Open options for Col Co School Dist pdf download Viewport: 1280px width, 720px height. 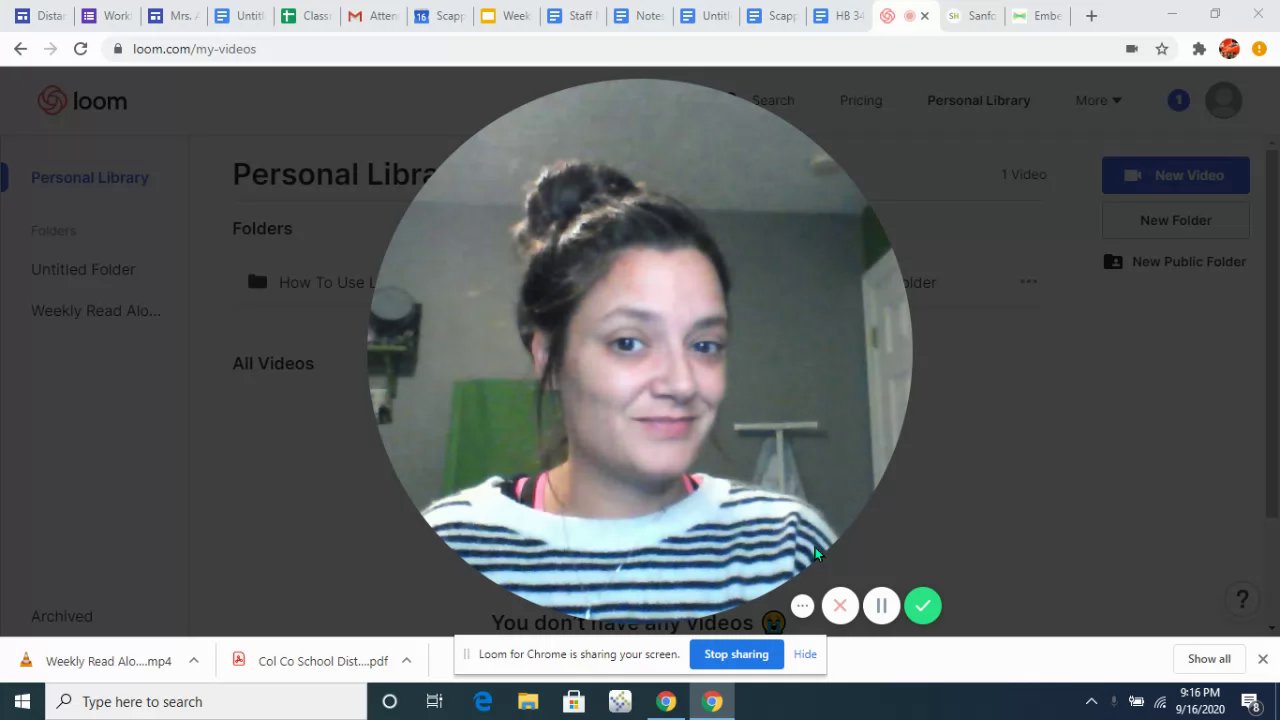click(407, 660)
